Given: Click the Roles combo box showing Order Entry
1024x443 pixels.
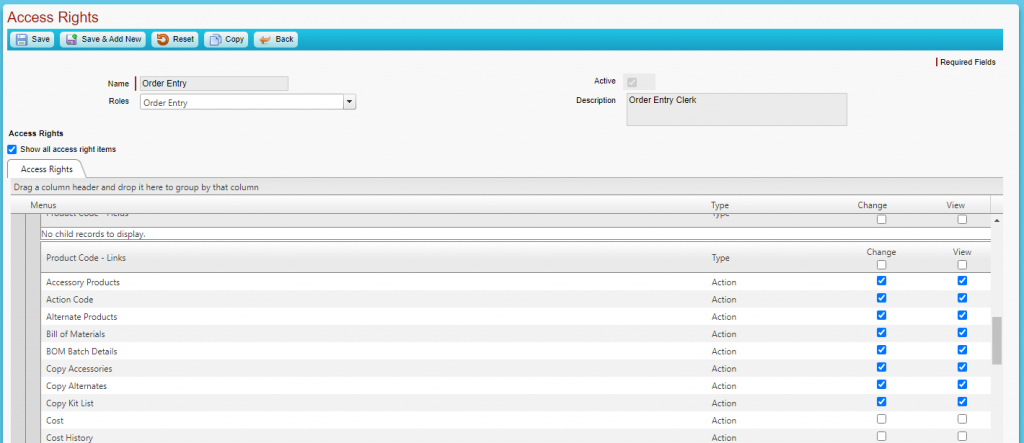Looking at the screenshot, I should click(248, 102).
